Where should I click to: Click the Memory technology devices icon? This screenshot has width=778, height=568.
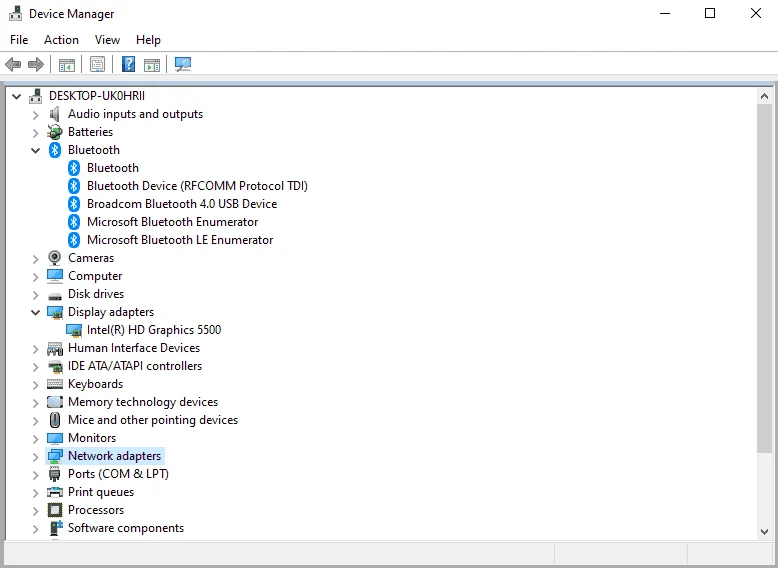pos(55,402)
